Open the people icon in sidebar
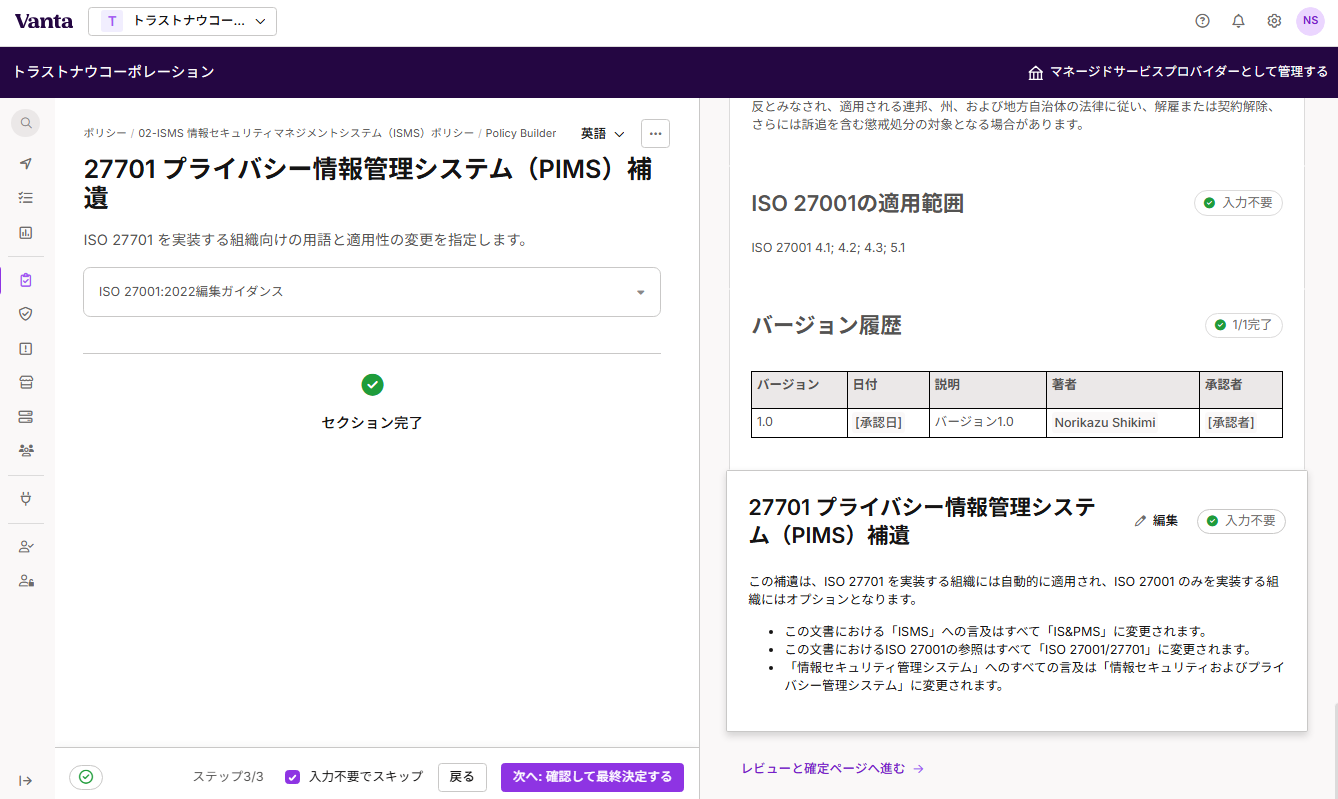 click(26, 451)
